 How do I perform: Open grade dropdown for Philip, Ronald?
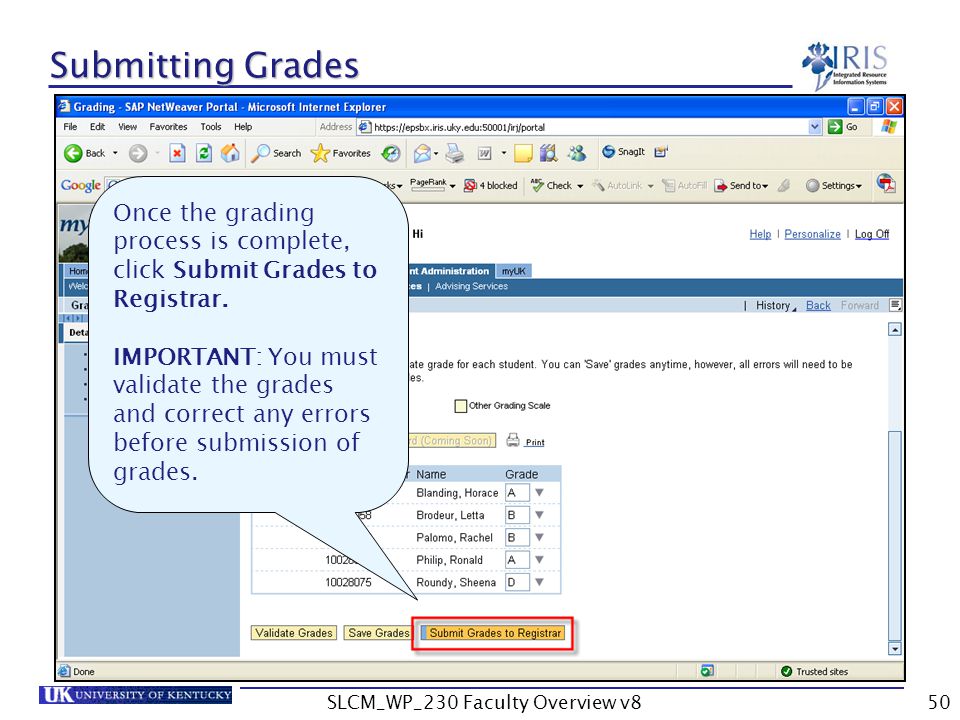point(539,560)
